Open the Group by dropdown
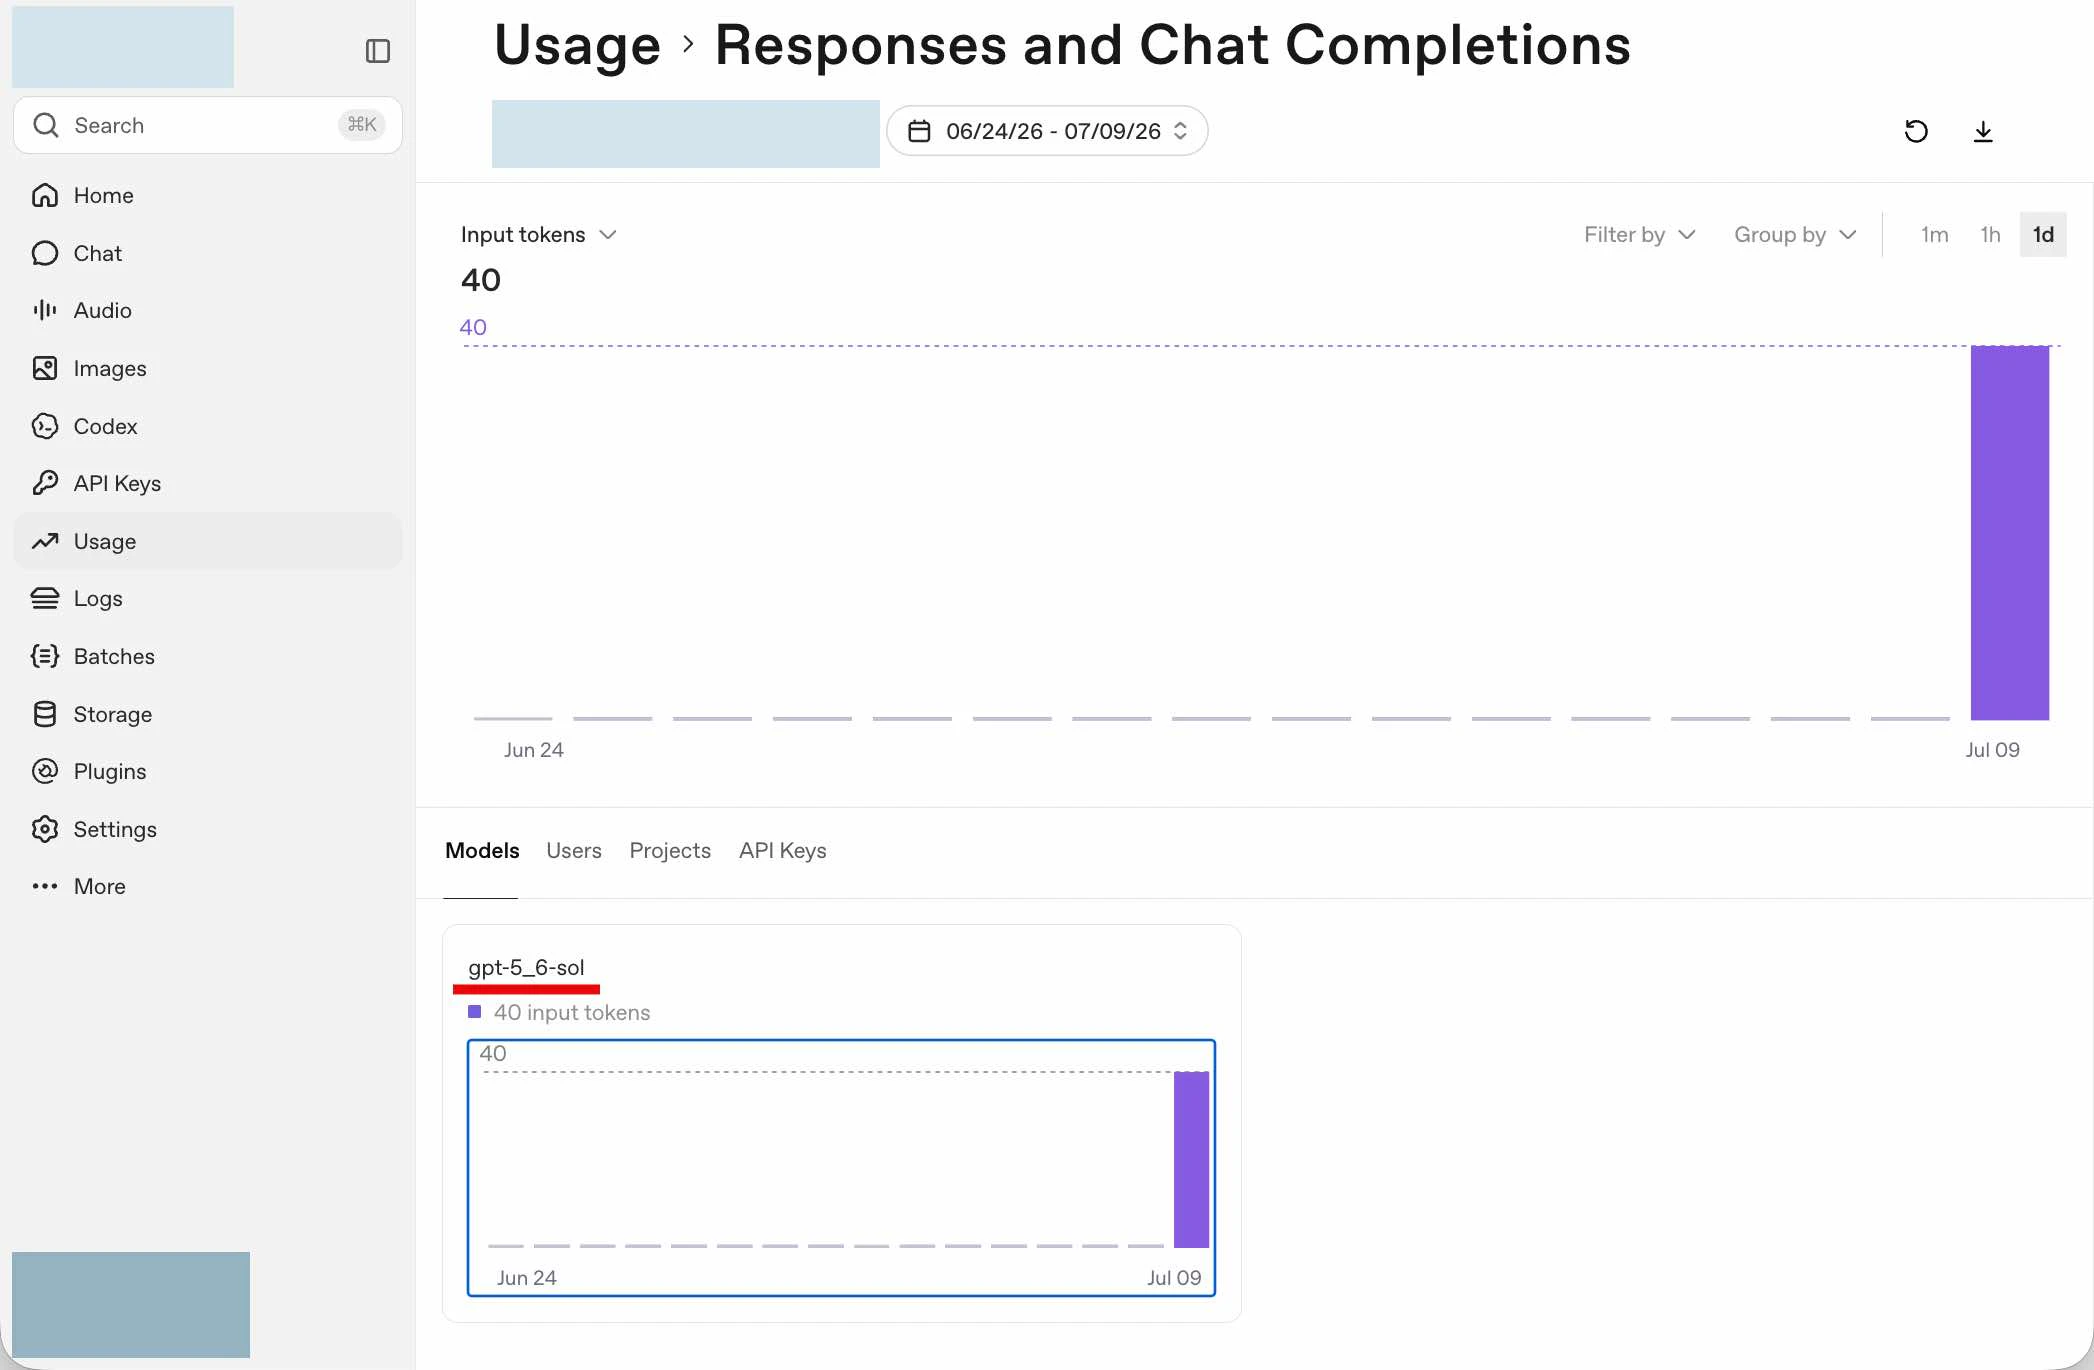The width and height of the screenshot is (2094, 1370). pos(1795,235)
